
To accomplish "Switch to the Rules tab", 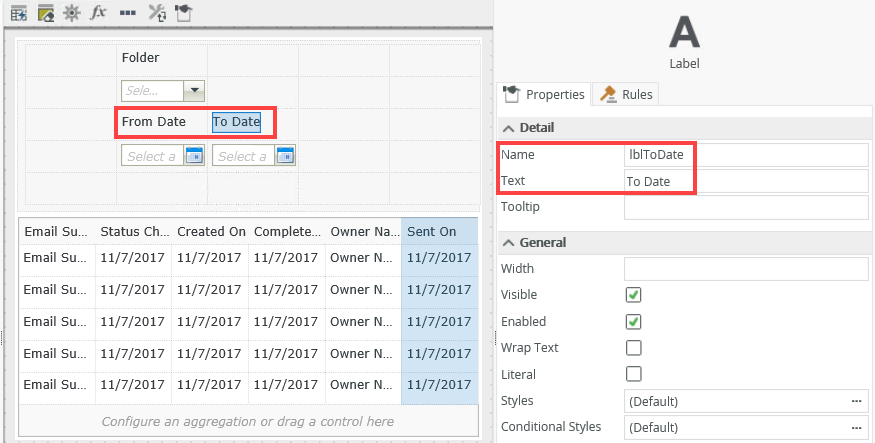I will (625, 94).
